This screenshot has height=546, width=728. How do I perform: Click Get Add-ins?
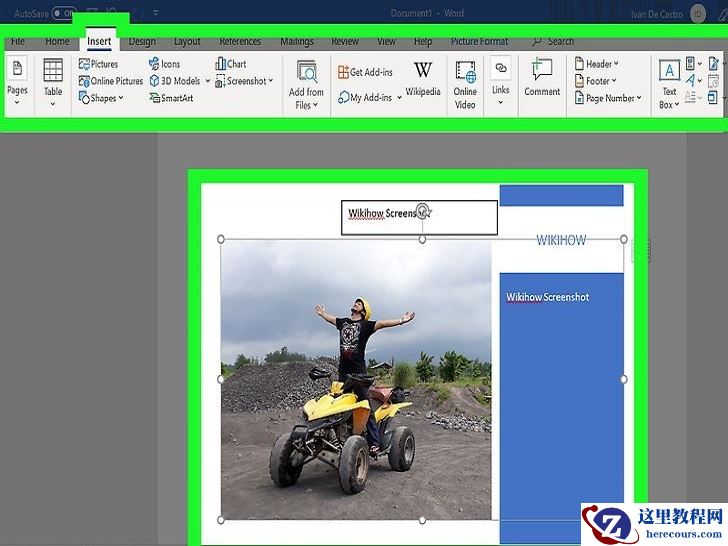tap(365, 72)
